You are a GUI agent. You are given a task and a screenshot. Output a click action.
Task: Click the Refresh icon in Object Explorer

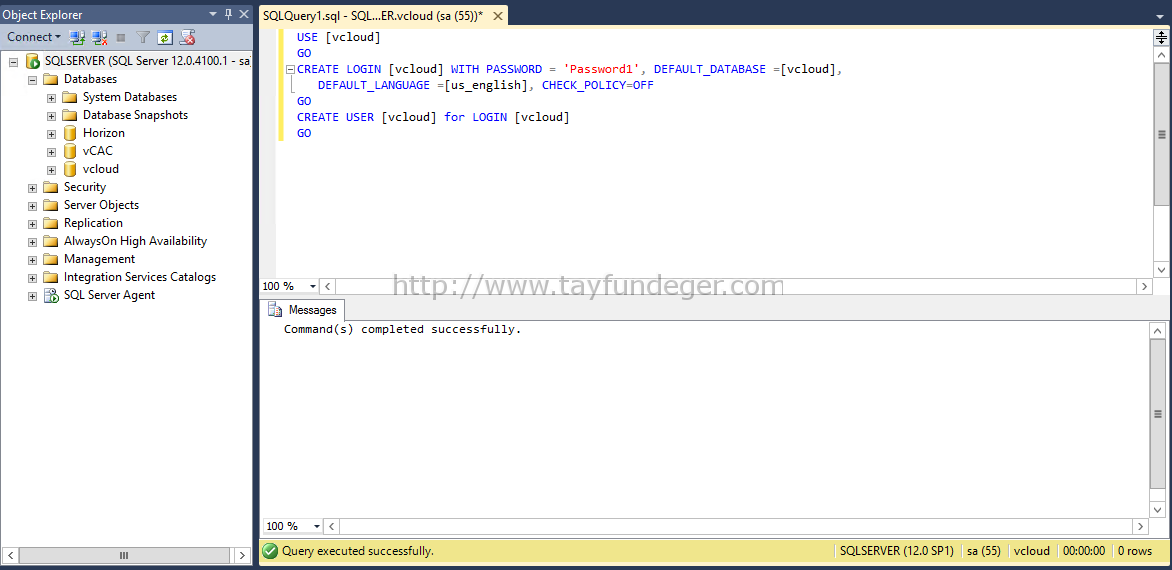(164, 37)
